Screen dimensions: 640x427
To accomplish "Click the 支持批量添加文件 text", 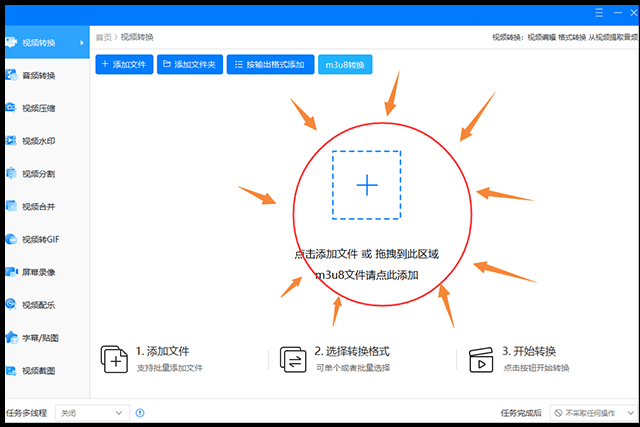I will click(169, 368).
